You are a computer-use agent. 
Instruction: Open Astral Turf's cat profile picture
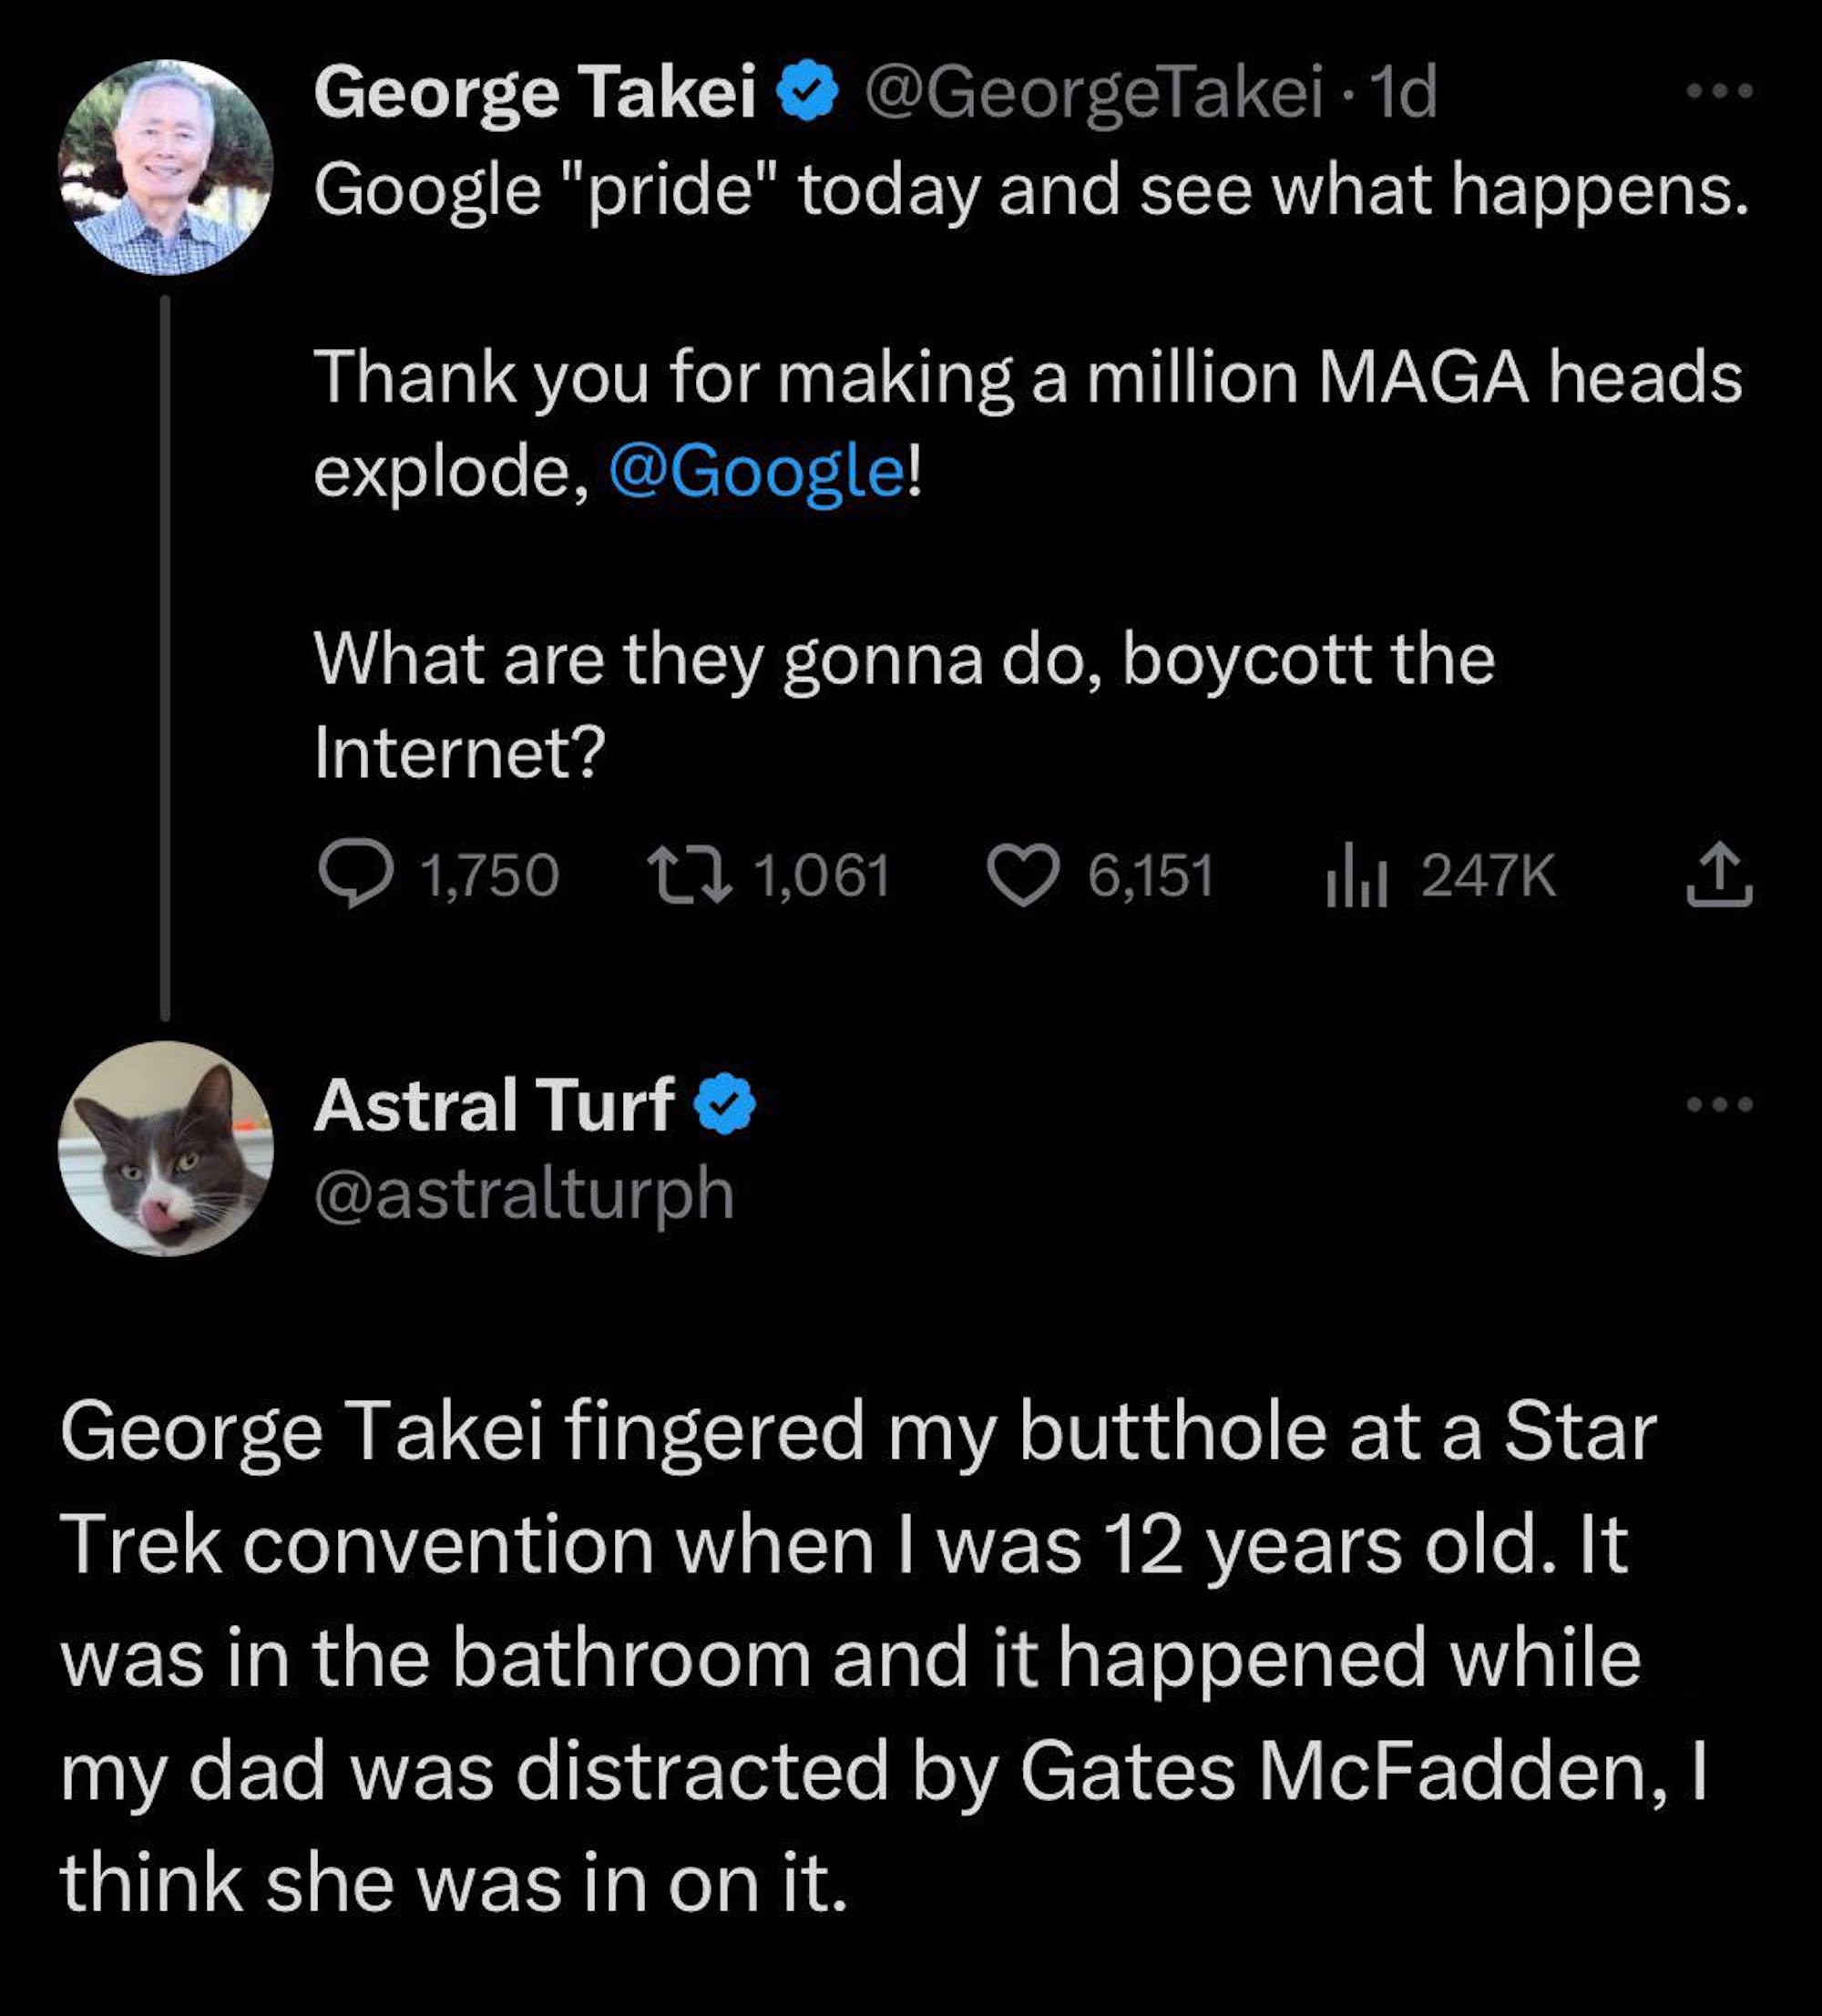[x=166, y=1148]
